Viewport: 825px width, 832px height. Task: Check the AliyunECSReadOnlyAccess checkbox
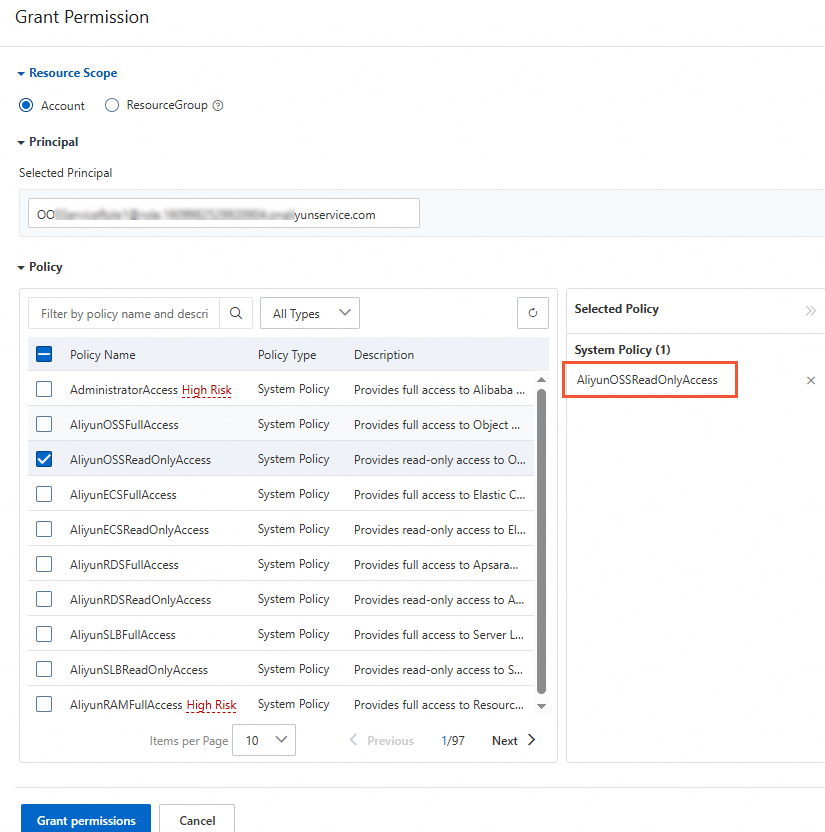44,529
